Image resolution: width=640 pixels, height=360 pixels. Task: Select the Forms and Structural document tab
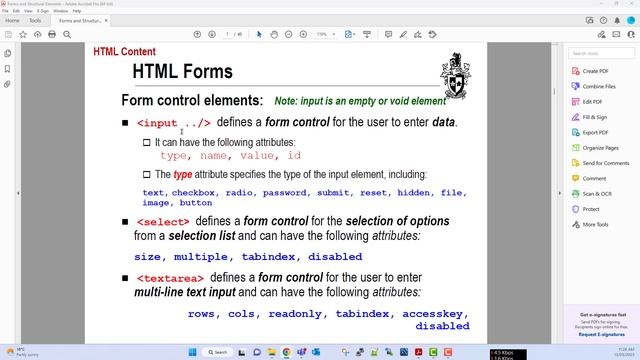coord(80,20)
